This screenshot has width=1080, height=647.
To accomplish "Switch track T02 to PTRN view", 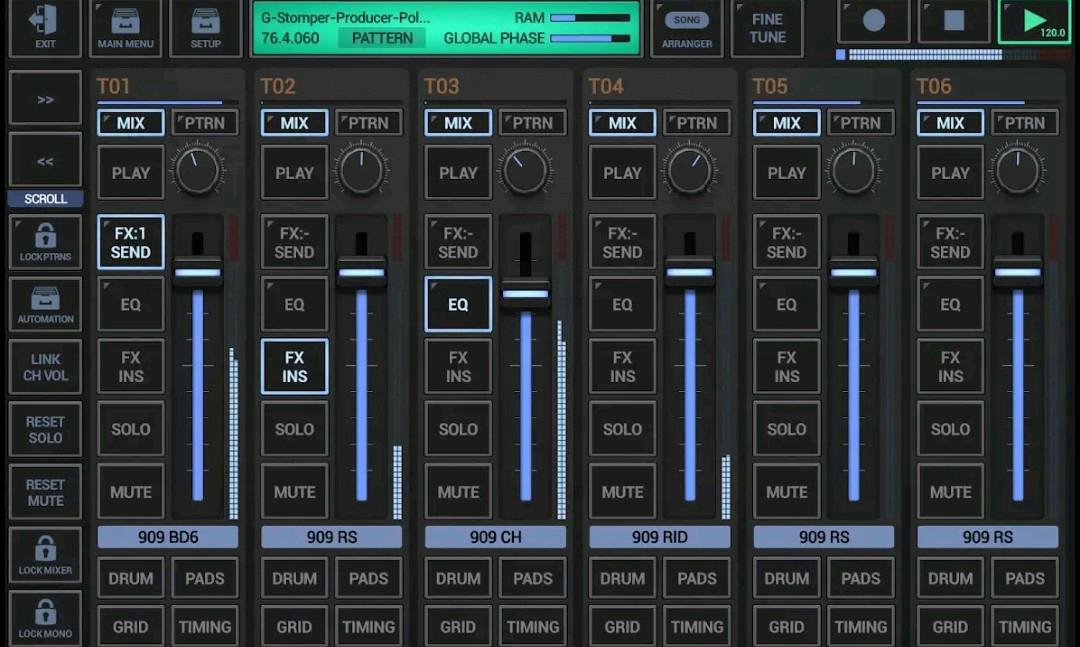I will click(369, 122).
